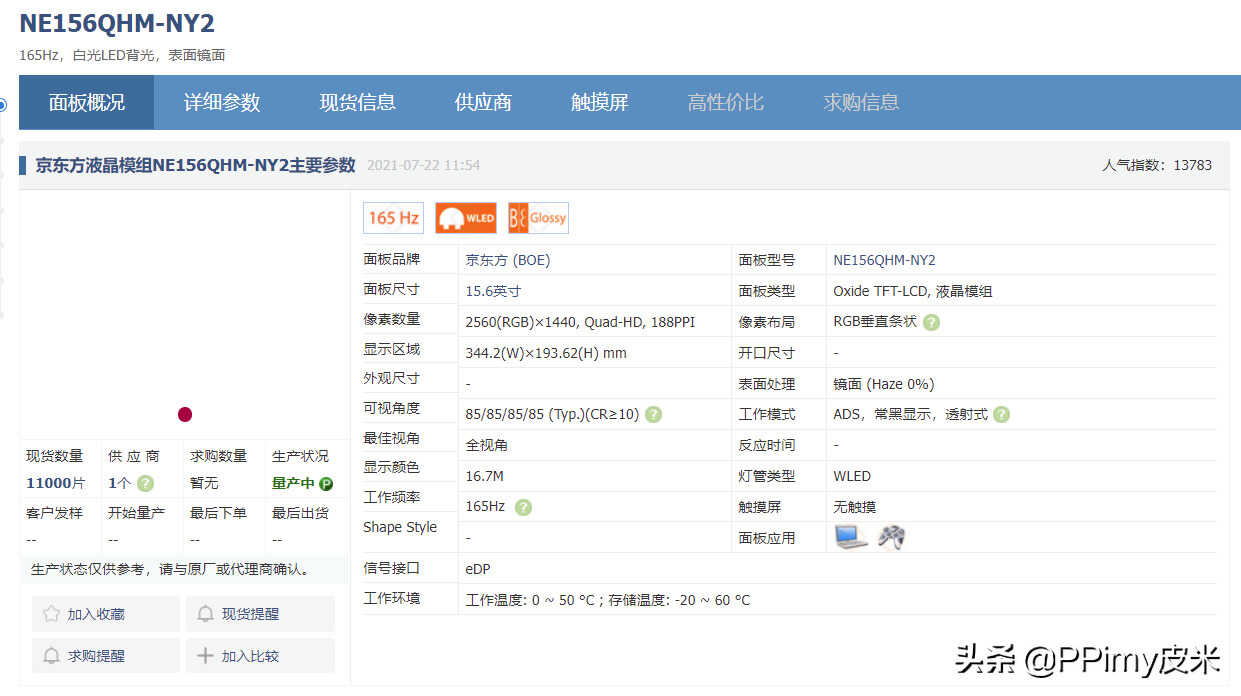Click the plus icon in 加入比较
Screen dimensions: 1241x696
pyautogui.click(x=205, y=656)
